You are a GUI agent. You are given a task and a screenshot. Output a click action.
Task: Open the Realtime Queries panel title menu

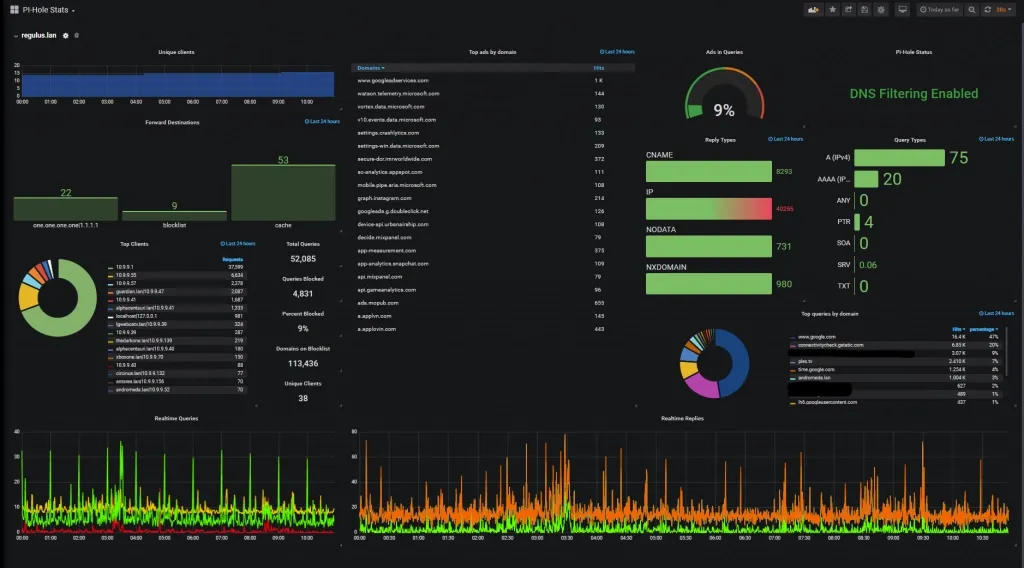(x=176, y=418)
